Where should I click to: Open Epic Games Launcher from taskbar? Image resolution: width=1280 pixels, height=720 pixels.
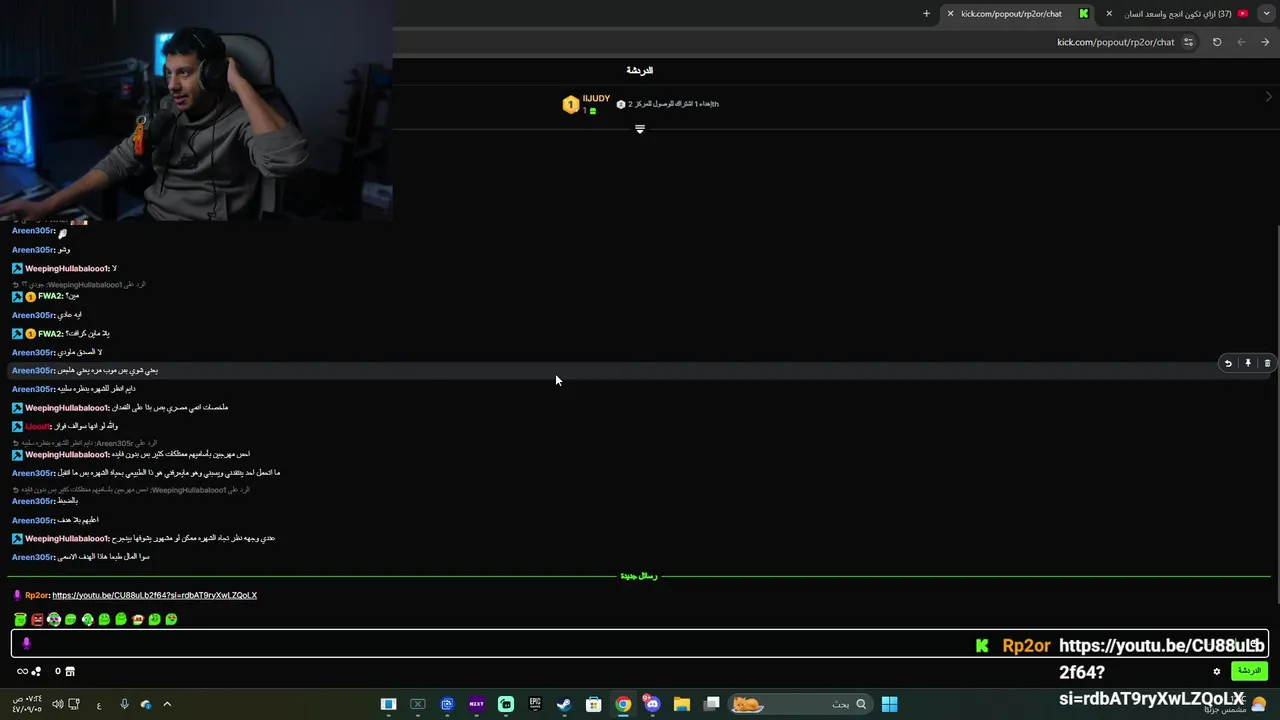[535, 704]
